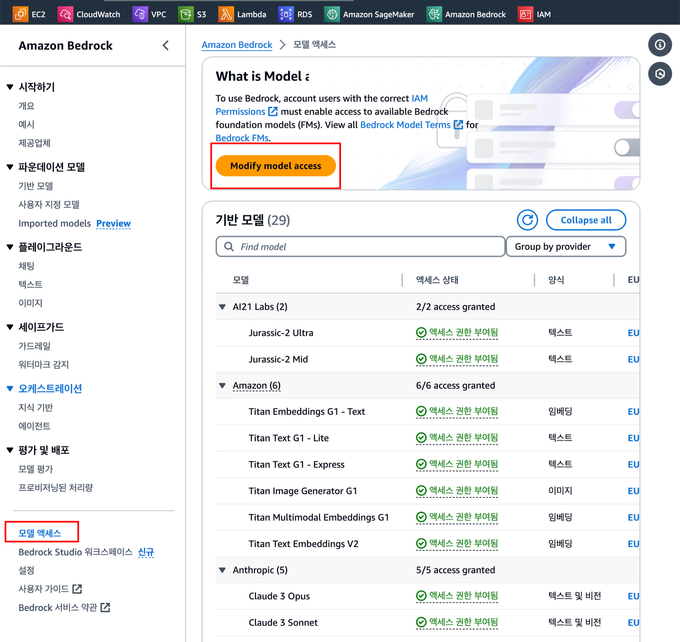
Task: Open Bedrock Studio 워크스페이스 in the sidebar
Action: (x=75, y=552)
